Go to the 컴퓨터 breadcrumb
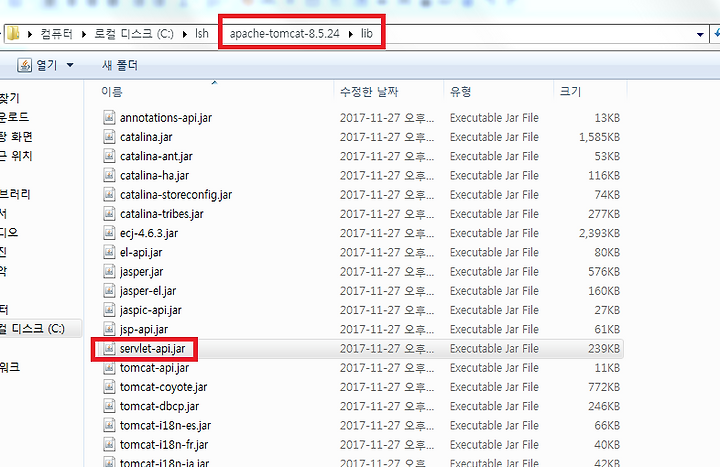The image size is (720, 467). coord(56,34)
